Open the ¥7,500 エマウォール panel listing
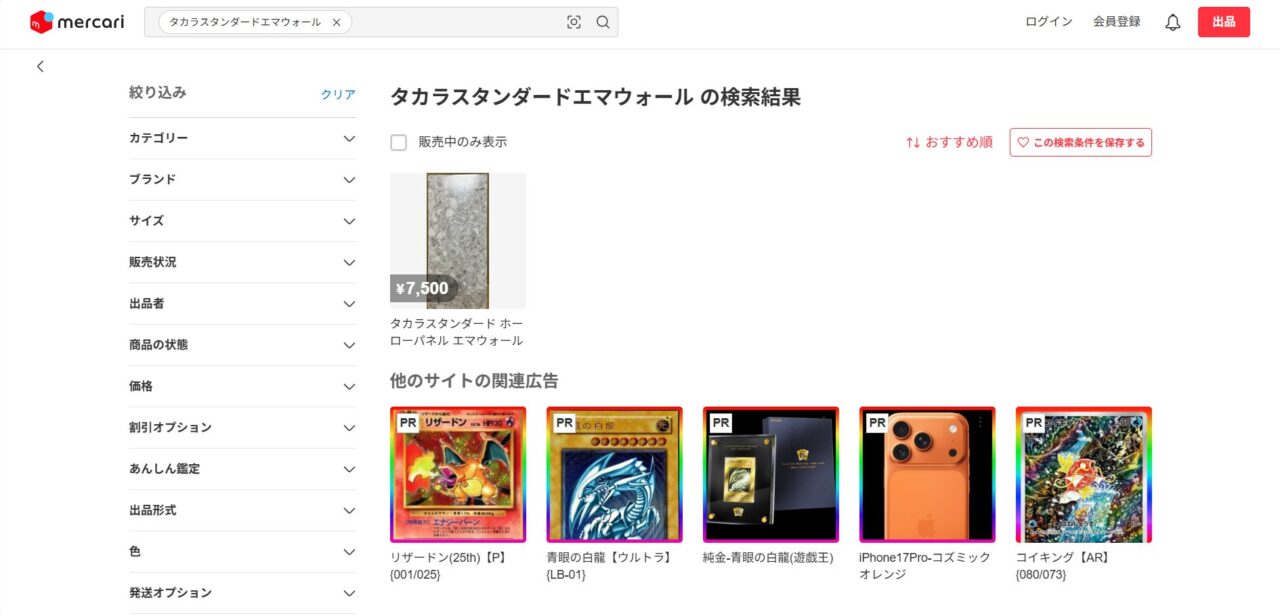 458,241
